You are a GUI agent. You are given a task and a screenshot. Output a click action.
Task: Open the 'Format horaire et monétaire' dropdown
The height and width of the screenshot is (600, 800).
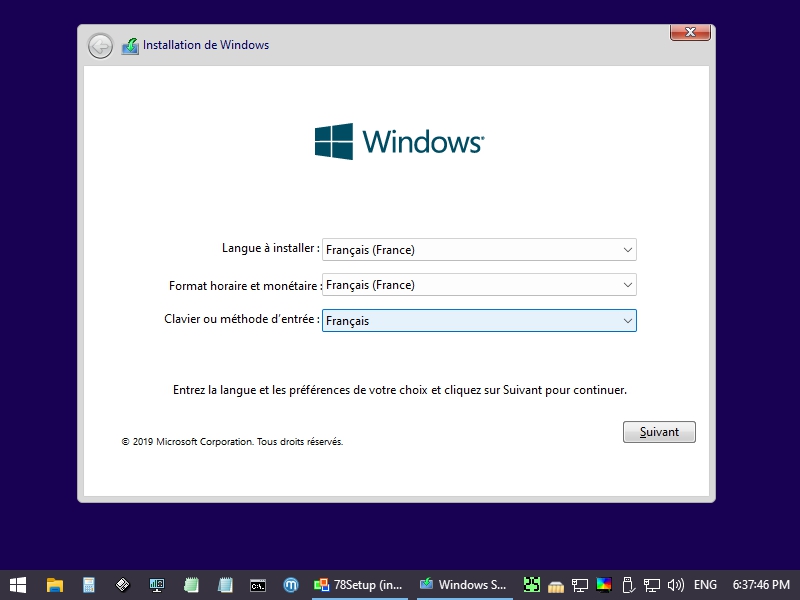tap(627, 285)
